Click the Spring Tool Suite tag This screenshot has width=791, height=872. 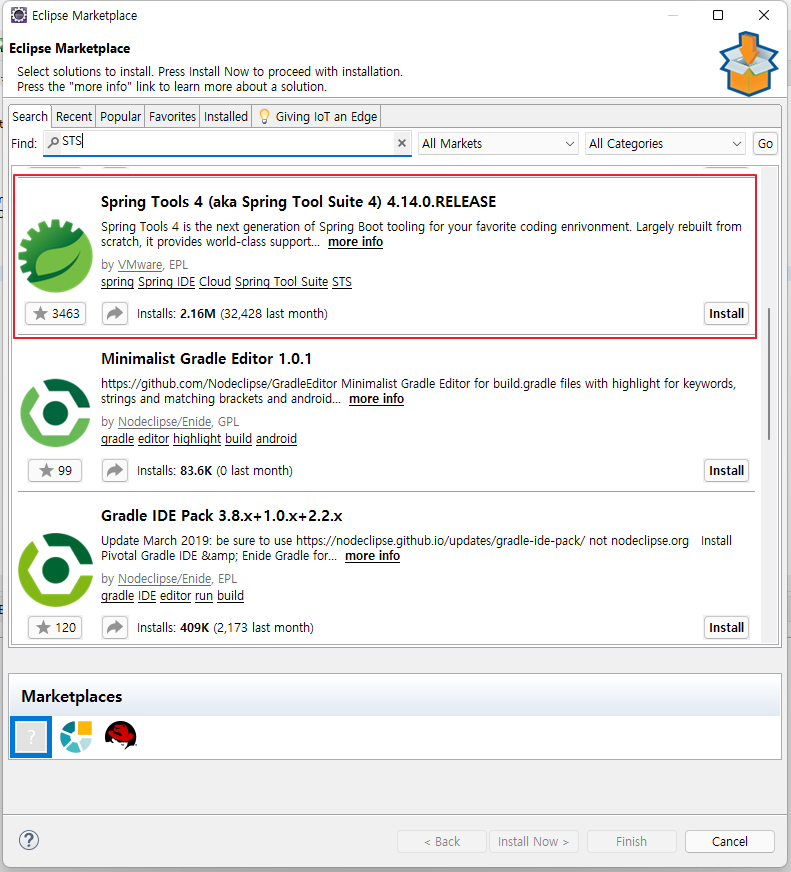click(281, 282)
